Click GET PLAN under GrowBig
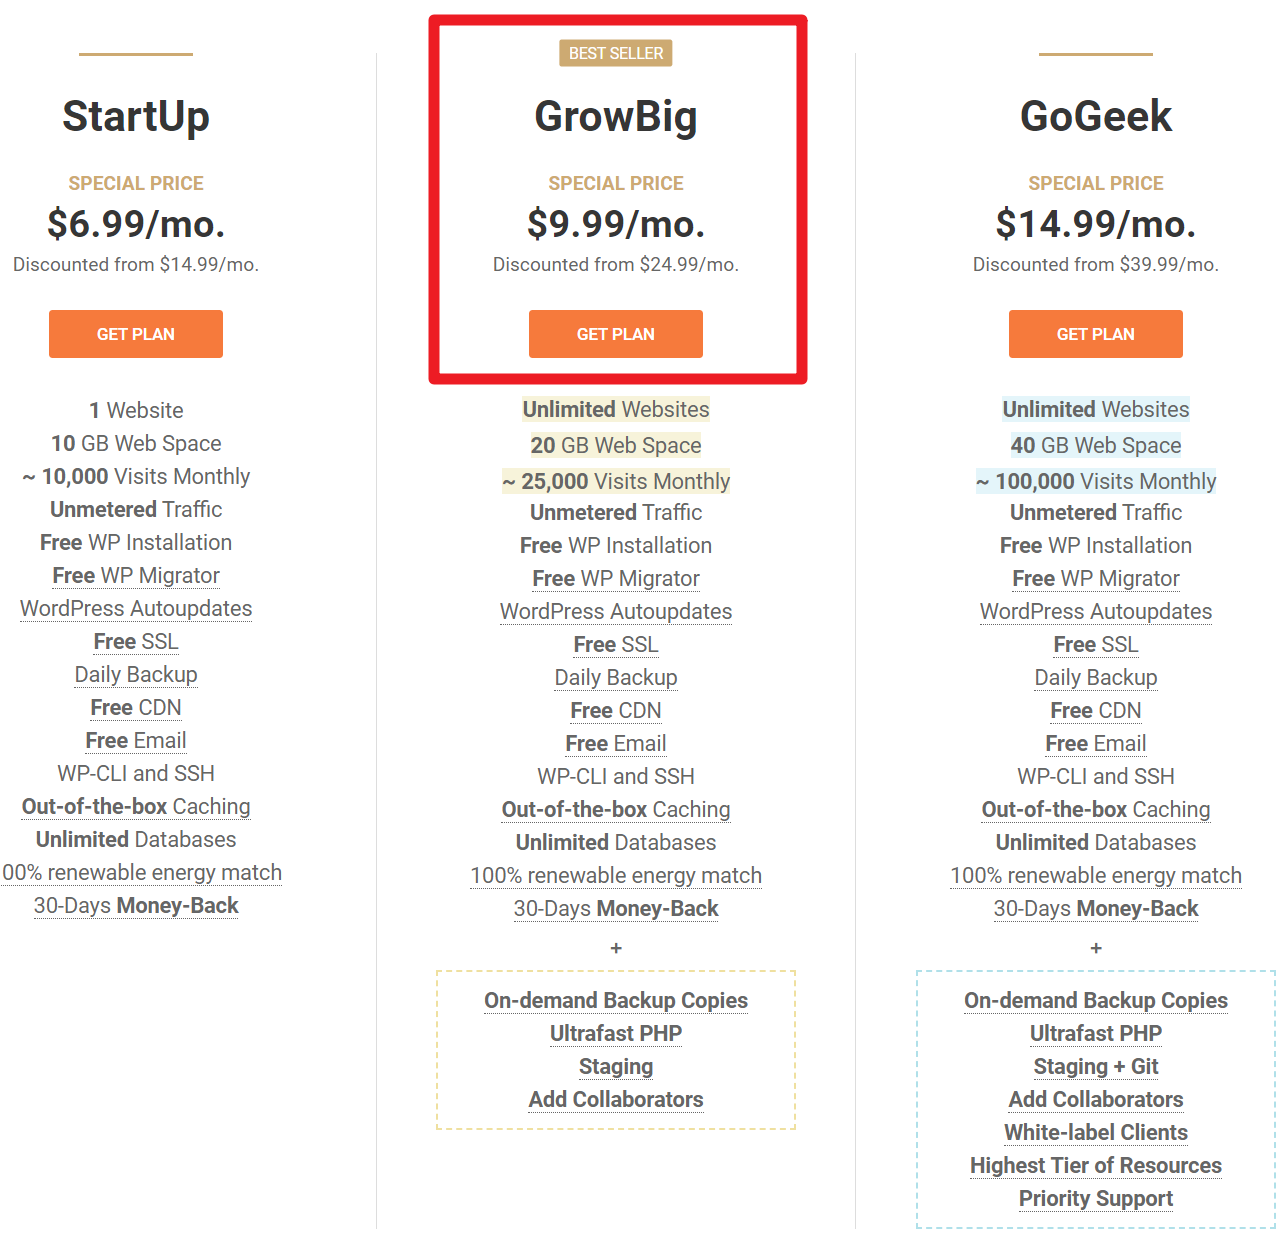This screenshot has height=1251, width=1281. [x=616, y=334]
